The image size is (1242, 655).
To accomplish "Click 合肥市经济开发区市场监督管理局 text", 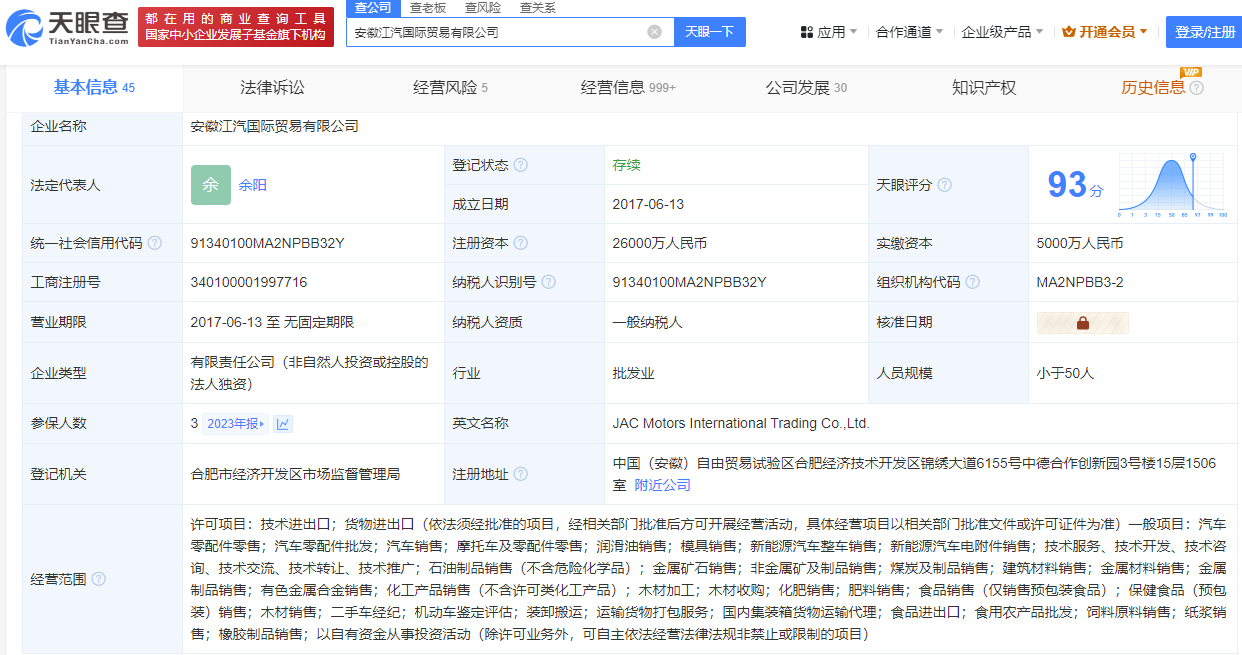I will 295,474.
